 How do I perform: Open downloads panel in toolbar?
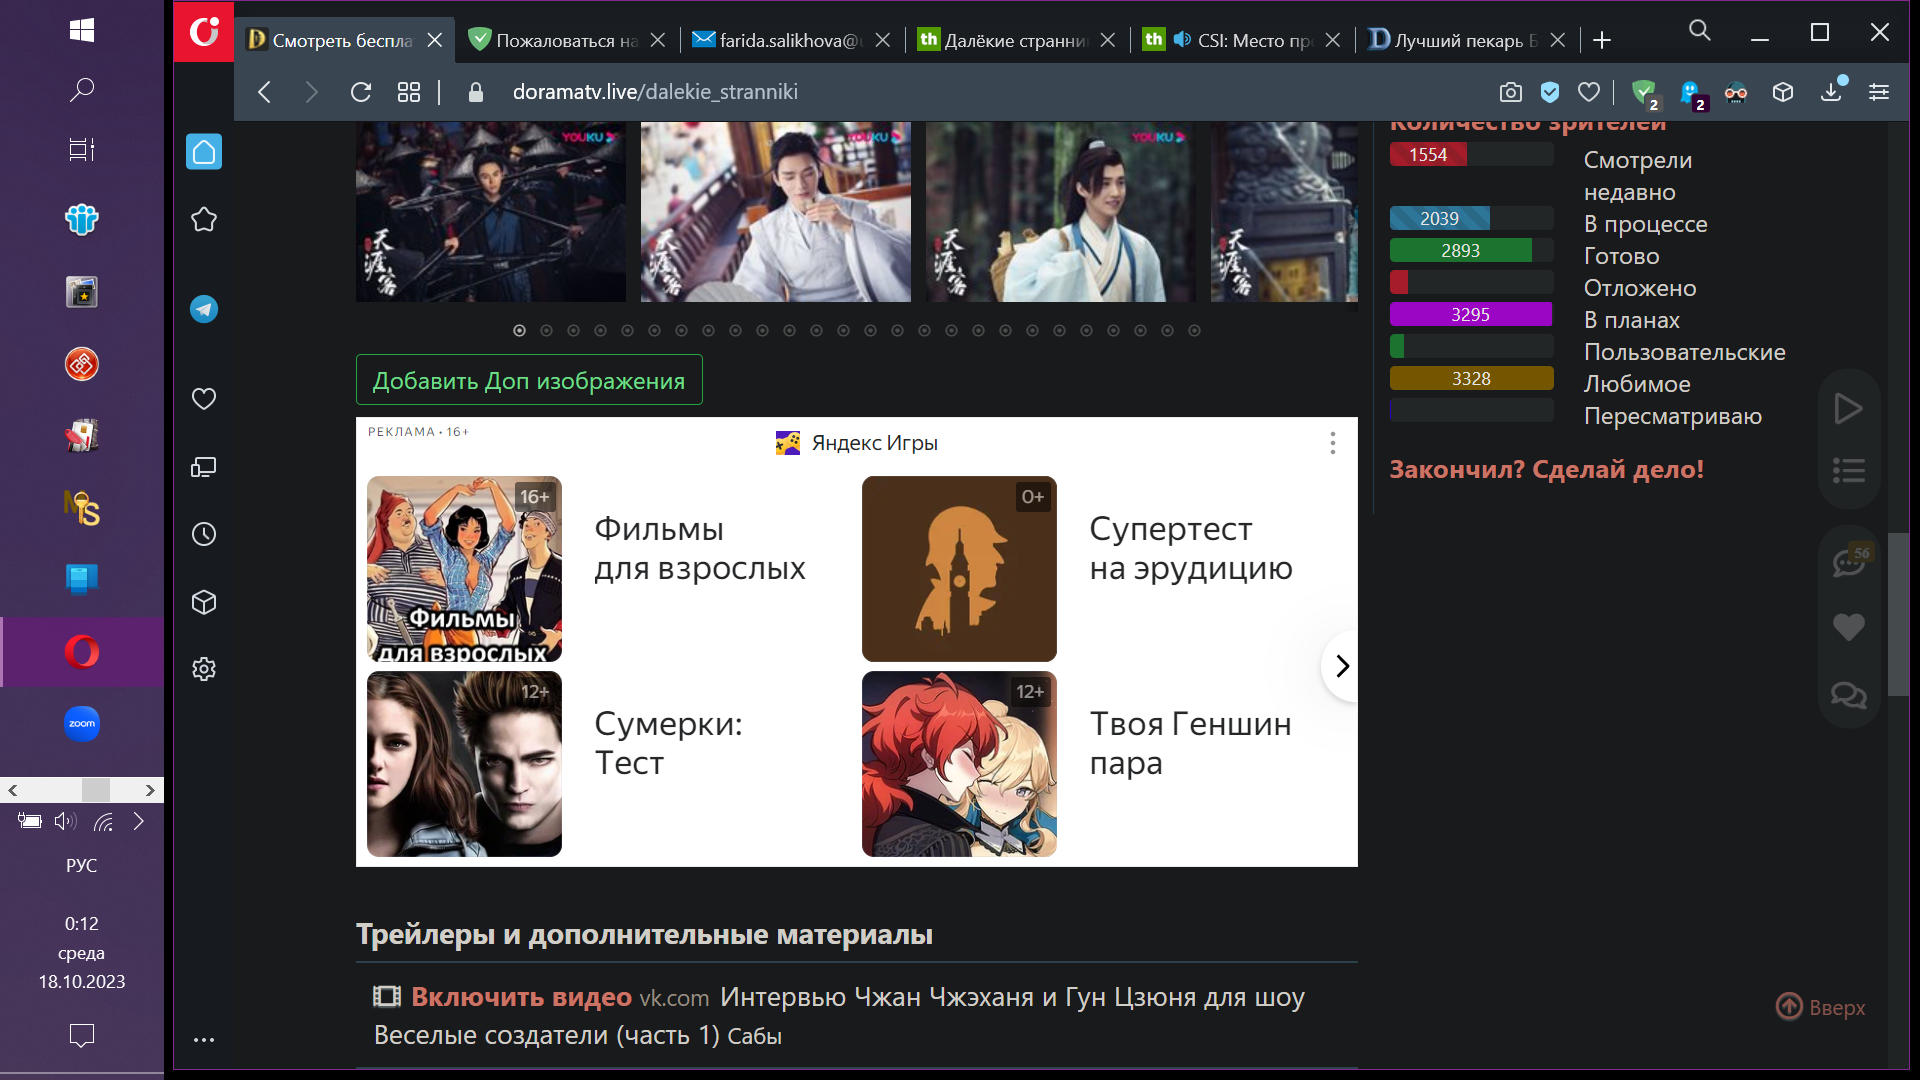(1831, 92)
